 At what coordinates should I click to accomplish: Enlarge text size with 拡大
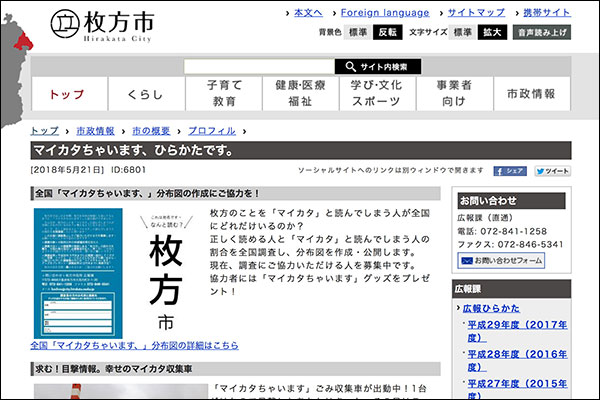pos(491,32)
